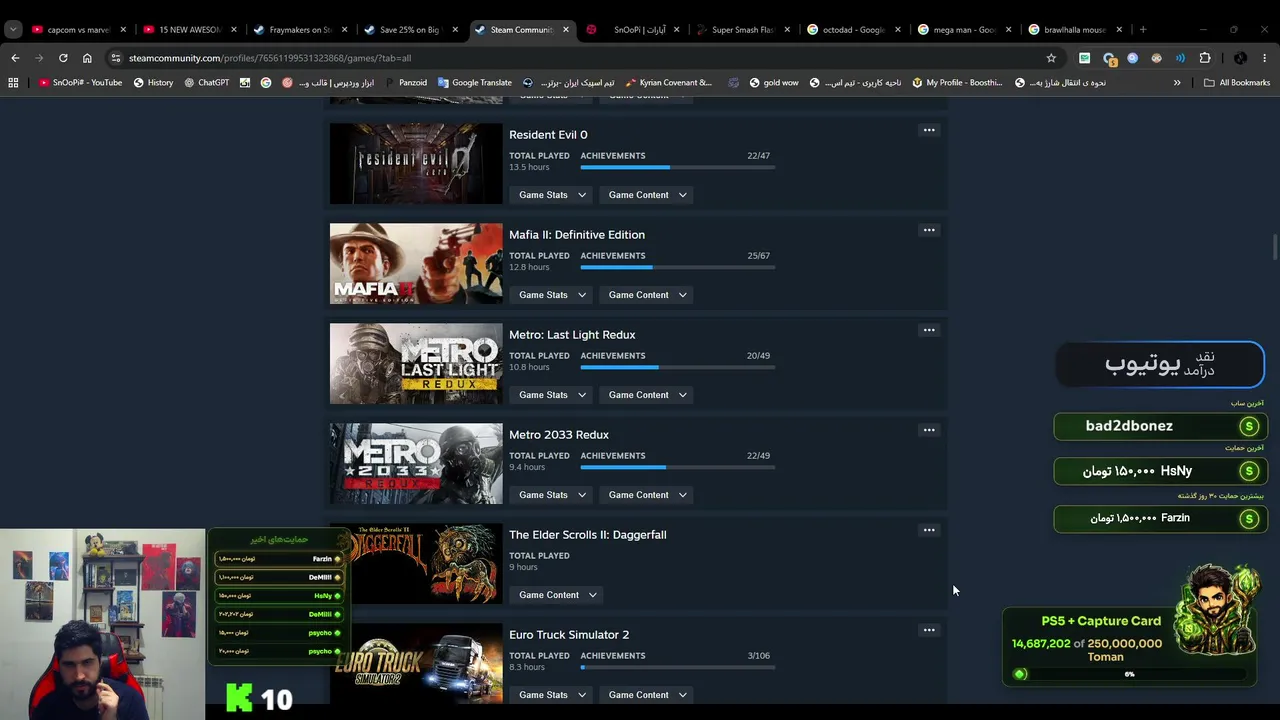Image resolution: width=1280 pixels, height=720 pixels.
Task: Expand Game Content for Daggerfall
Action: pos(557,595)
